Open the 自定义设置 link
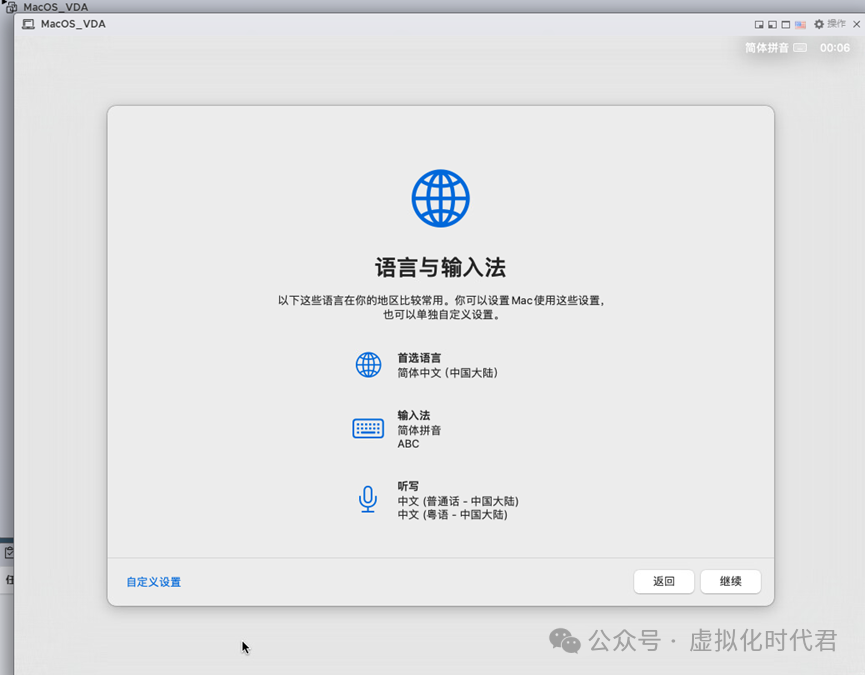This screenshot has height=675, width=865. coord(153,582)
